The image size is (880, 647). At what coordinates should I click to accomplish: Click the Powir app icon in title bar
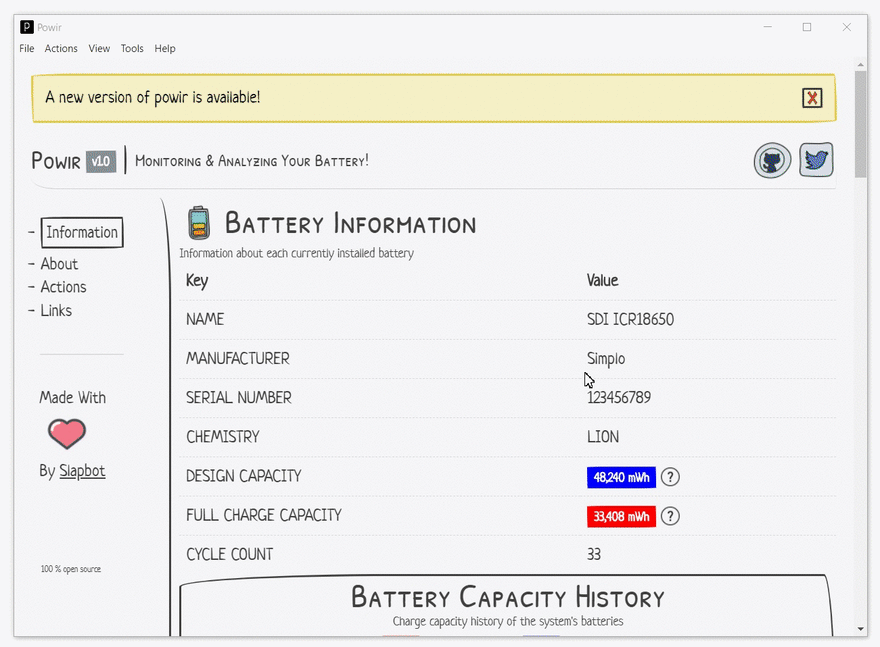click(x=26, y=27)
